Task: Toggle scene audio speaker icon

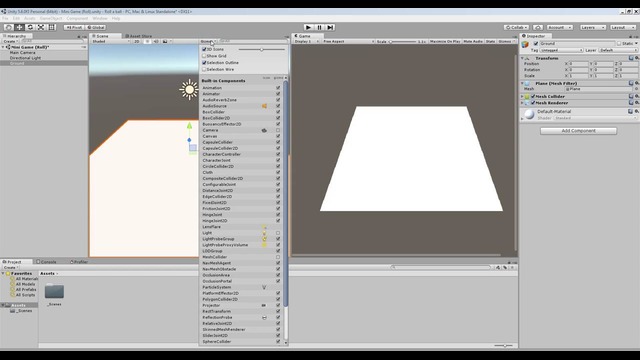Action: tap(156, 42)
